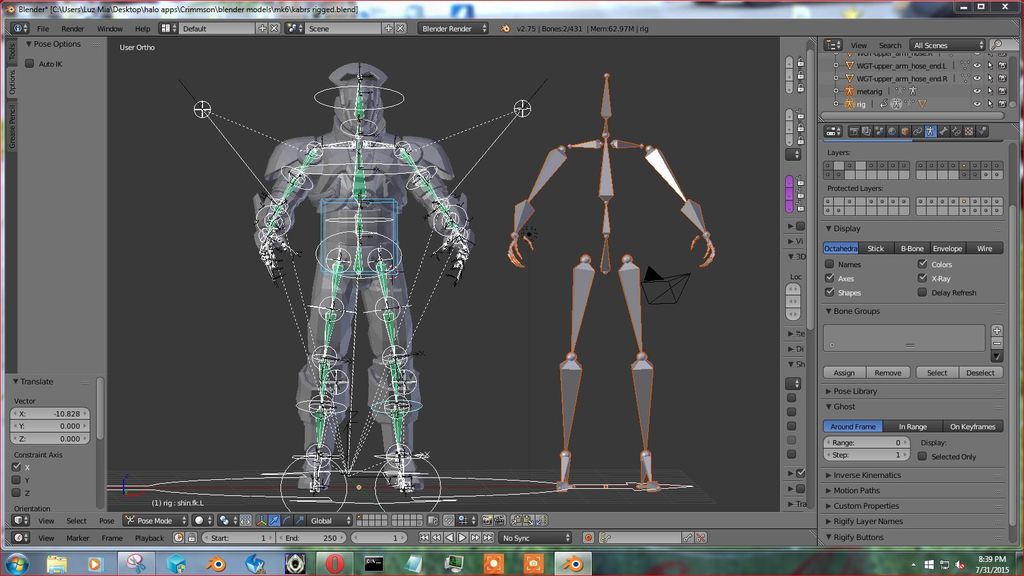
Task: Open the Bone constraints properties tab
Action: (956, 131)
